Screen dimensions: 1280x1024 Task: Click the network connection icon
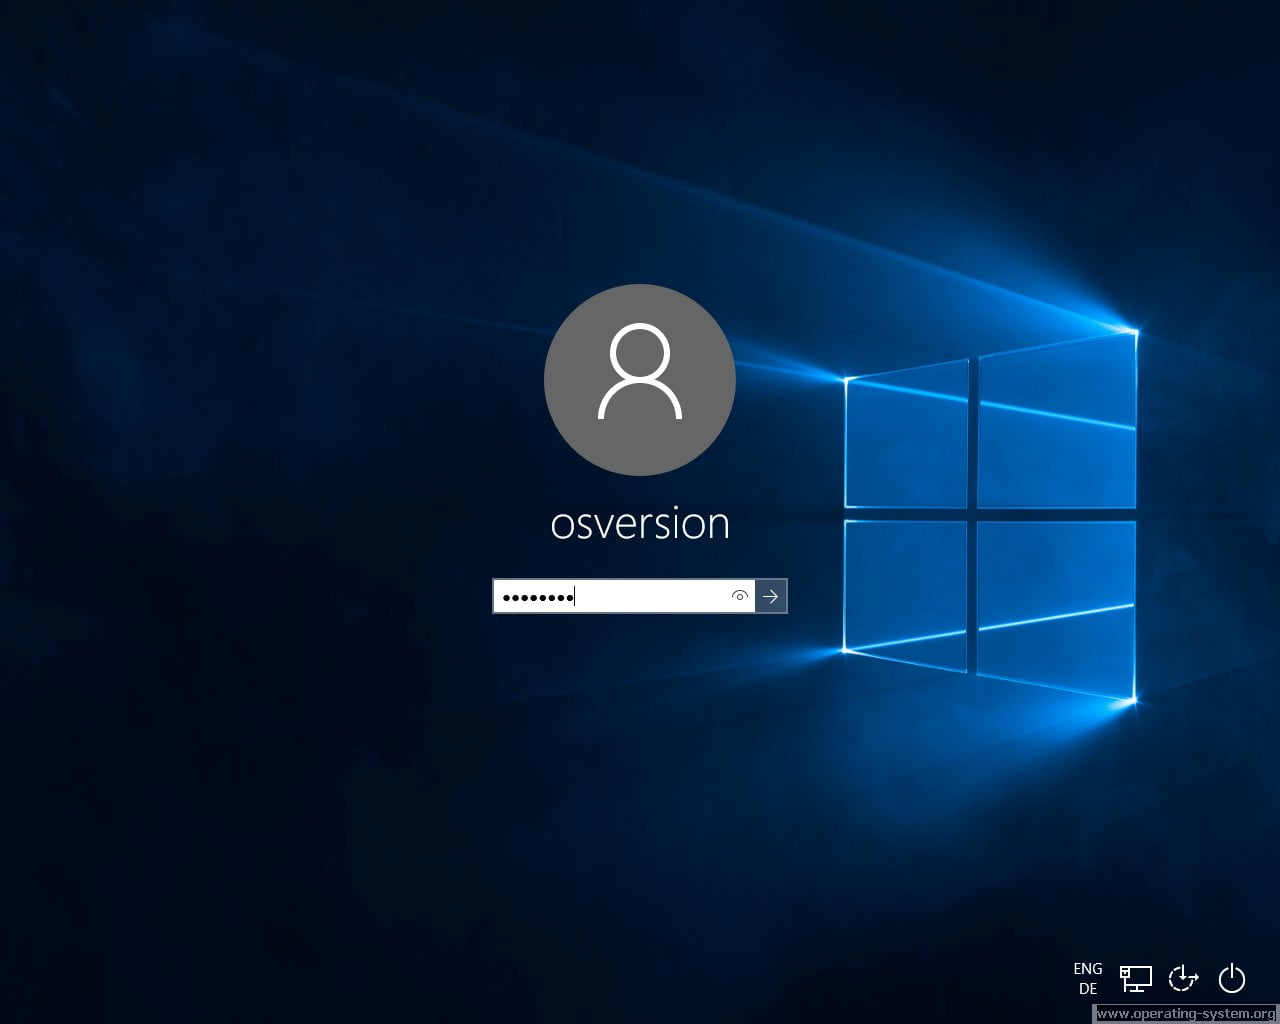coord(1135,977)
